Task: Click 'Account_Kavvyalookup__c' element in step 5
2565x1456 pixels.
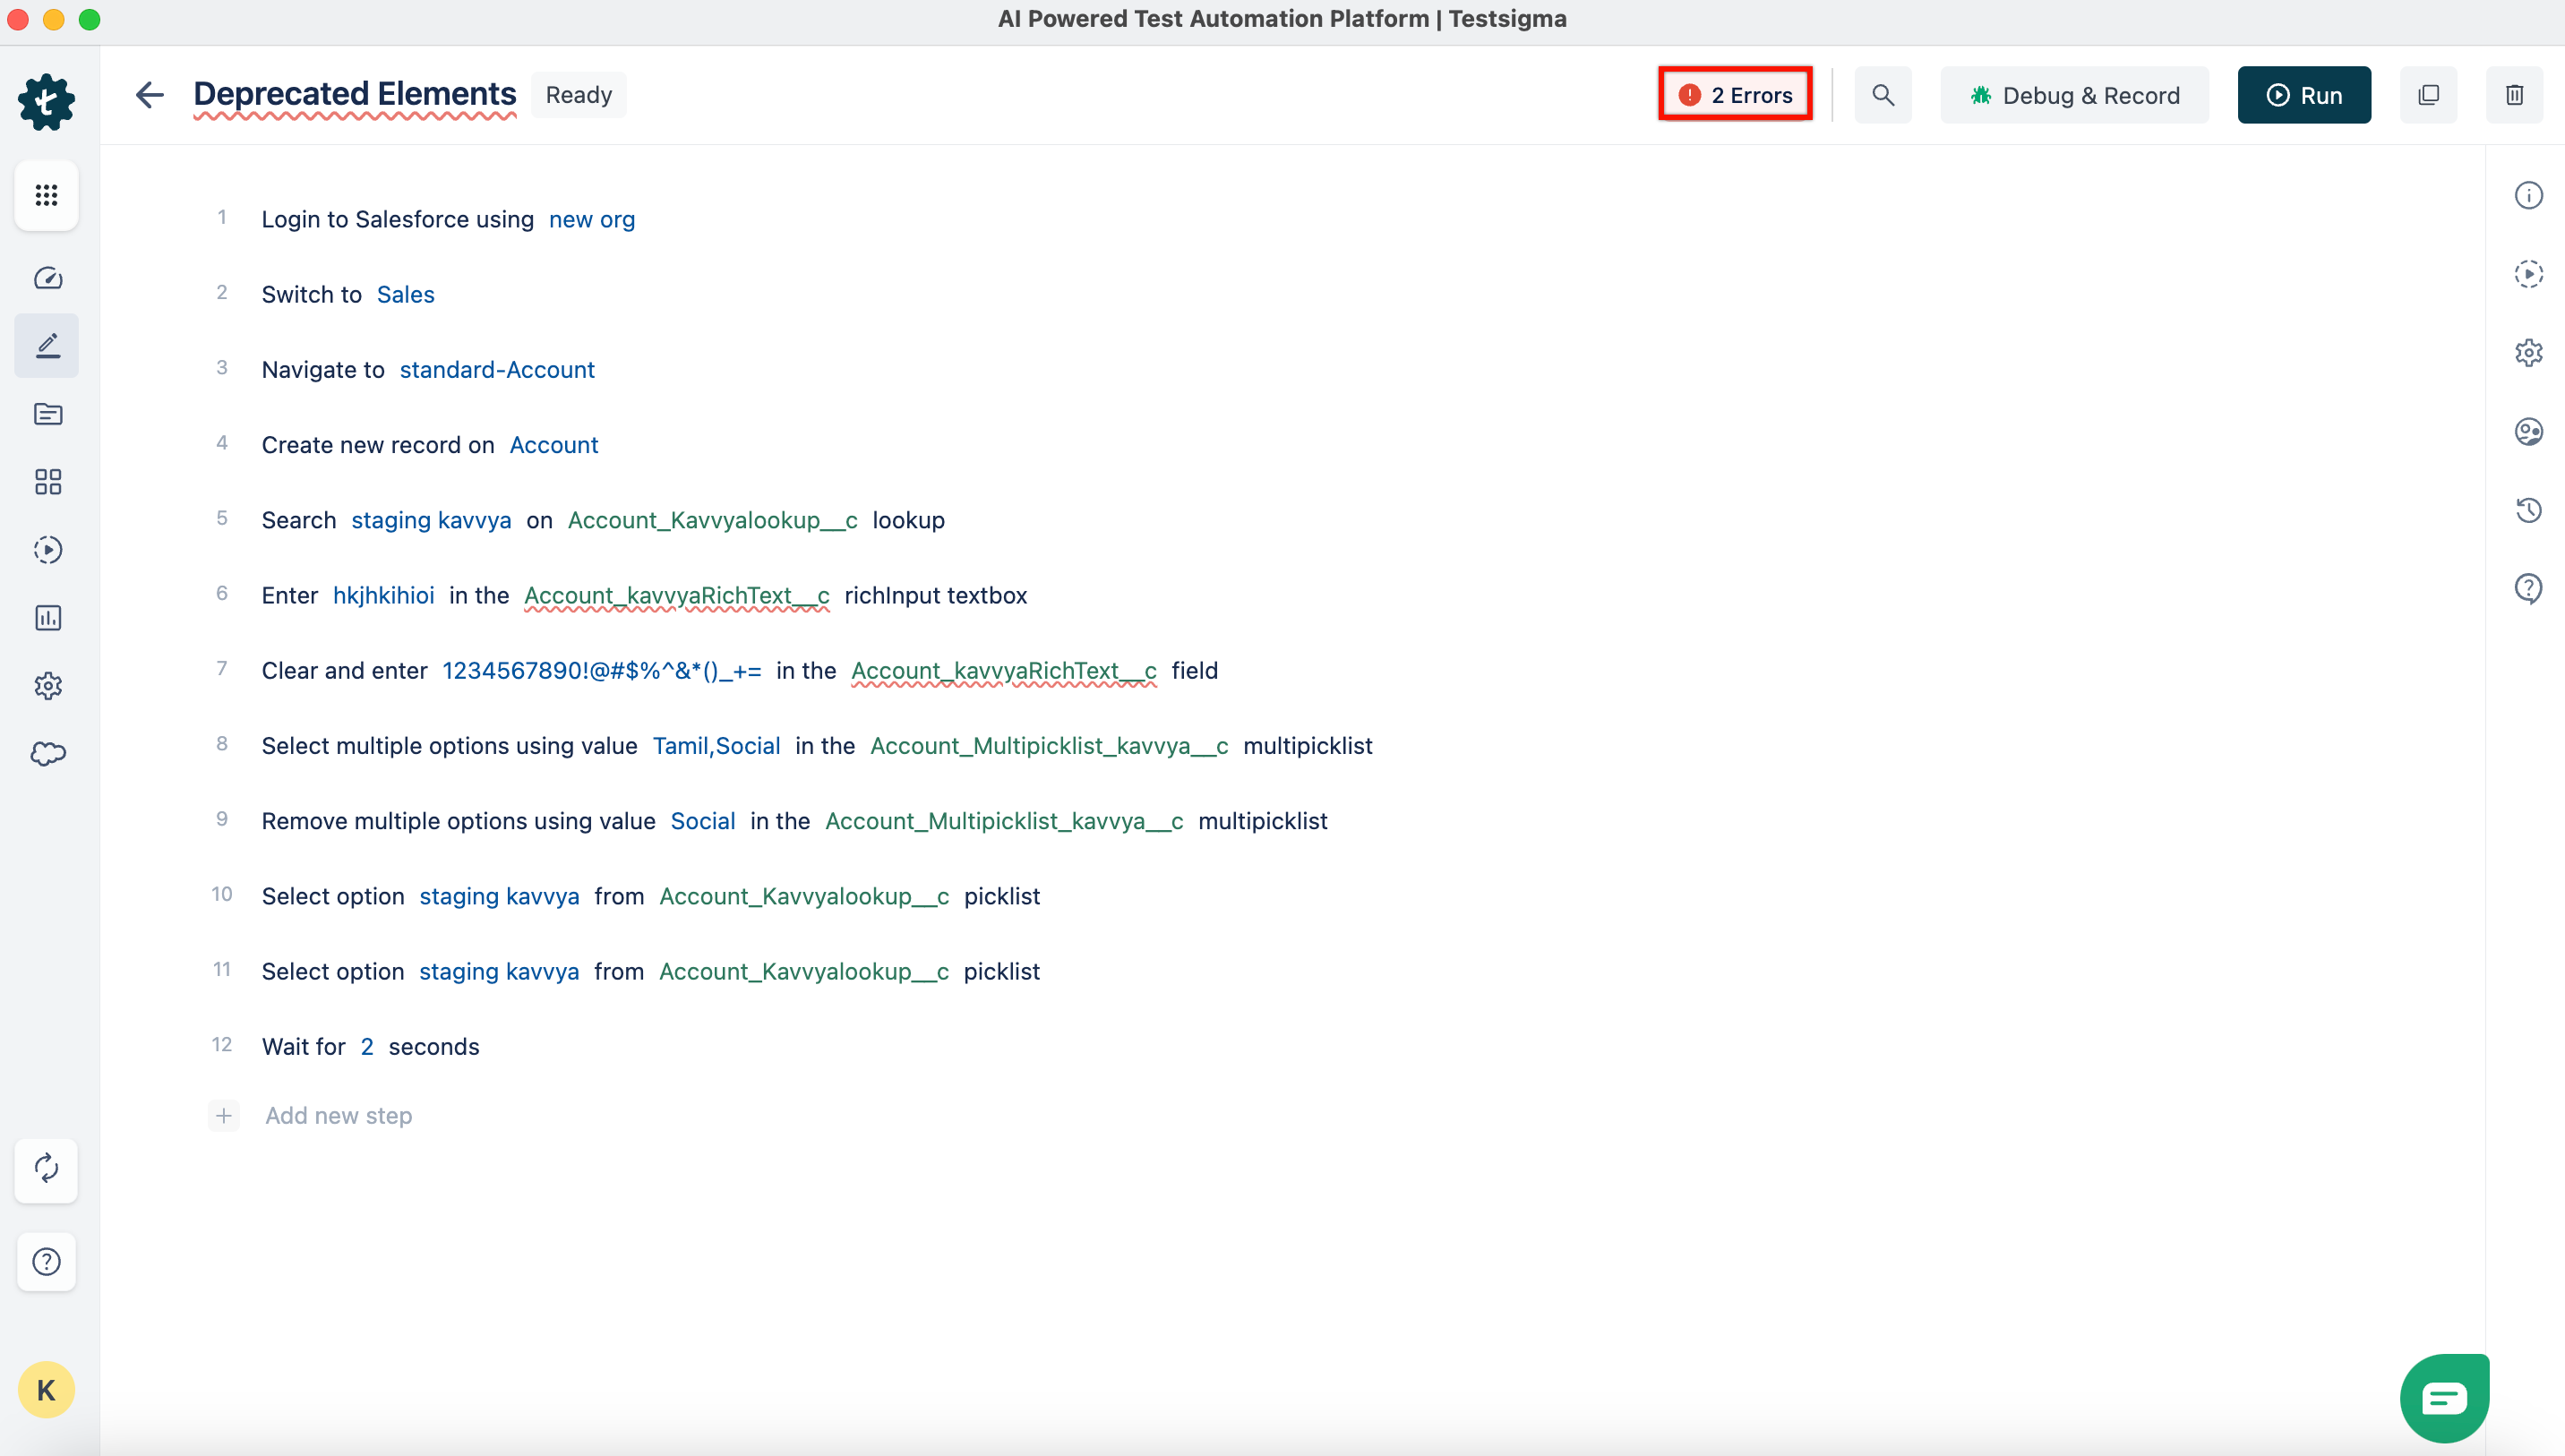Action: 713,521
